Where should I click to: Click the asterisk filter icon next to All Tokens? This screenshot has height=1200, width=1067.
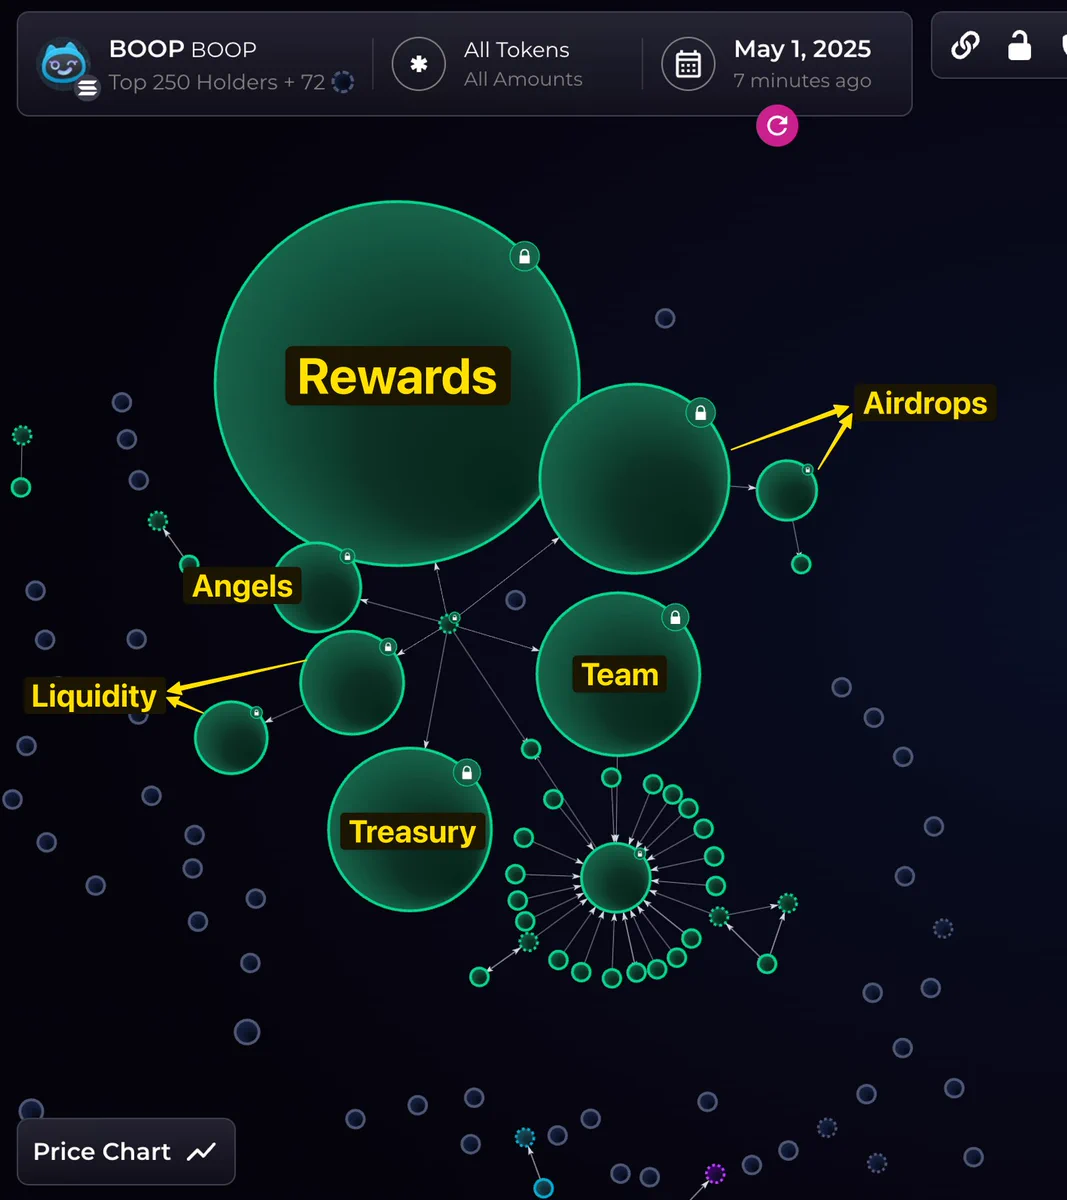pyautogui.click(x=419, y=64)
